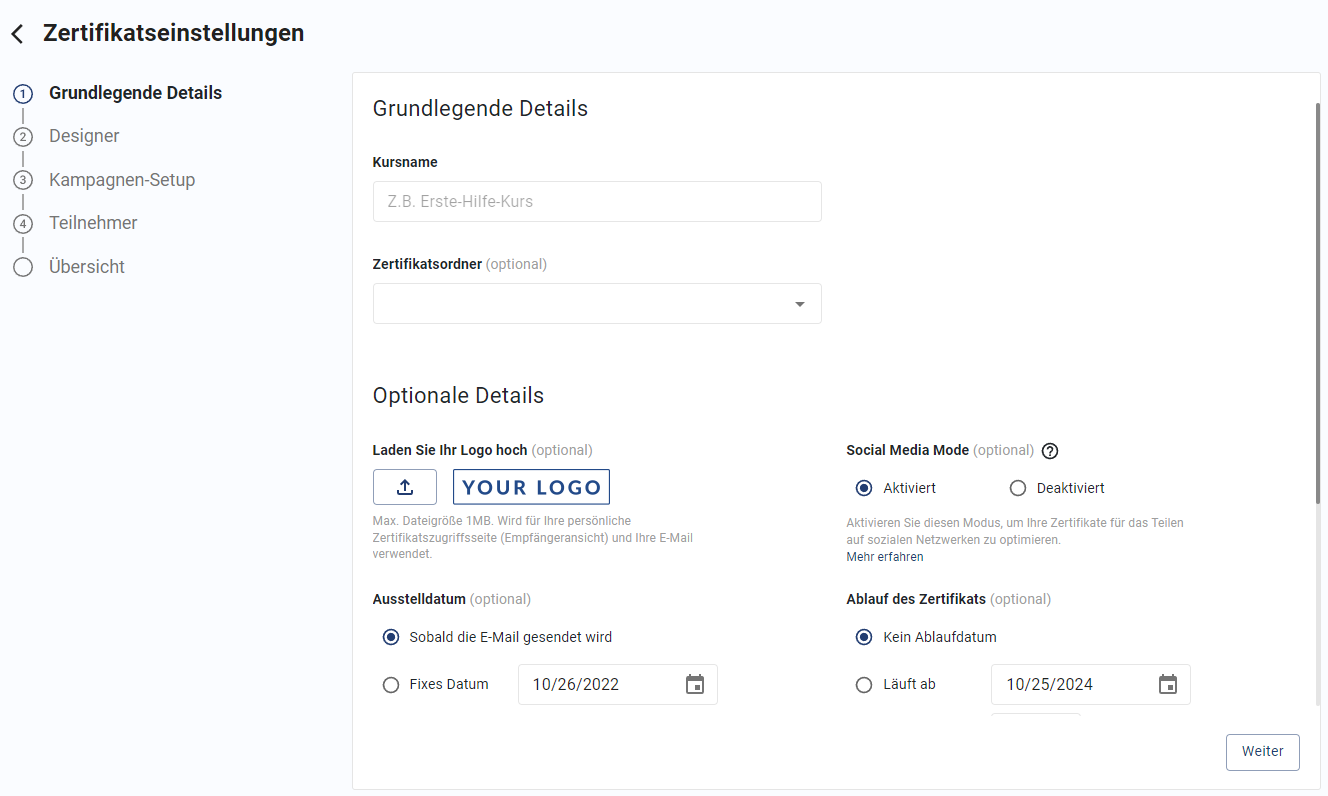Click the step 4 circle for Teilnehmer
1328x796 pixels.
pos(23,223)
